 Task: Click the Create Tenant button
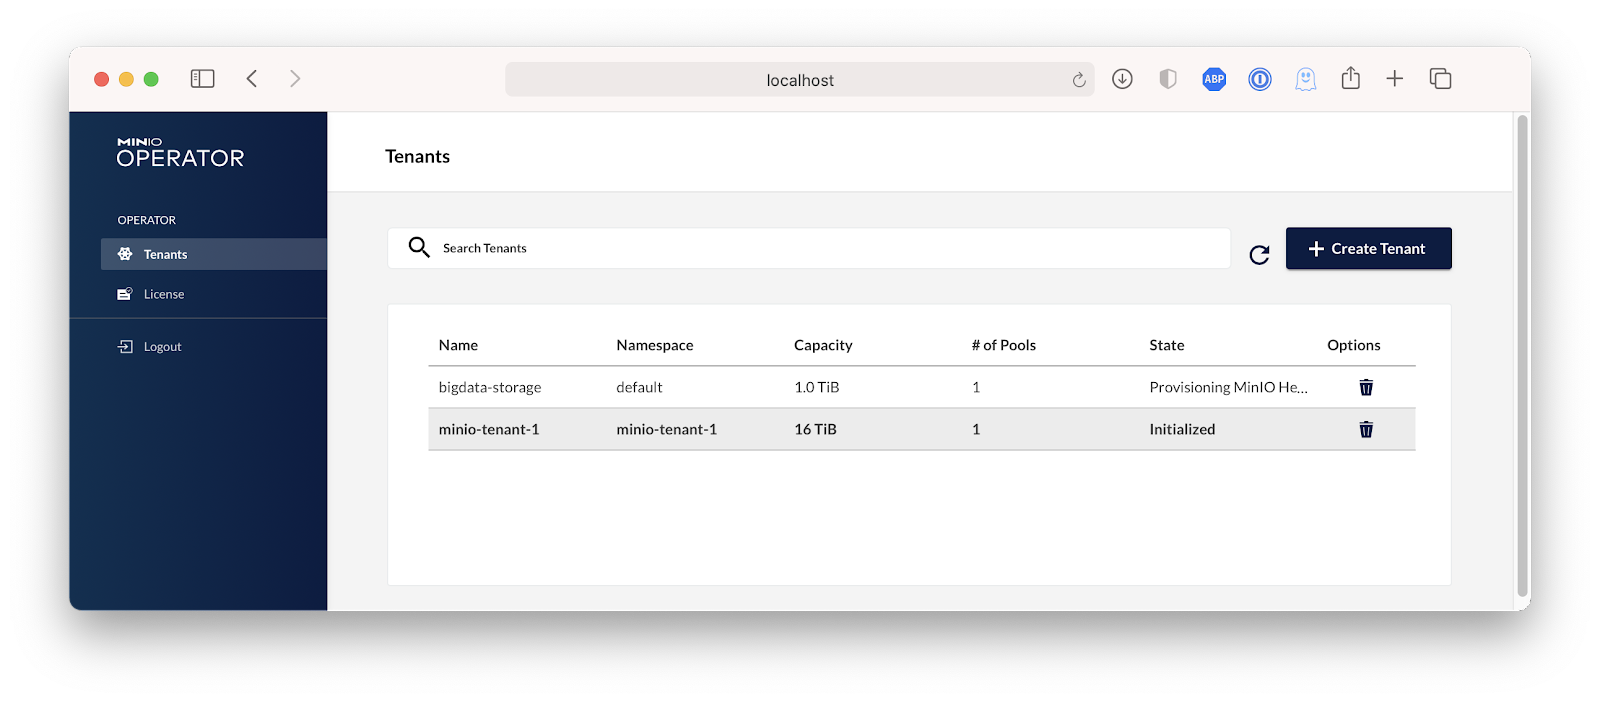pyautogui.click(x=1368, y=248)
